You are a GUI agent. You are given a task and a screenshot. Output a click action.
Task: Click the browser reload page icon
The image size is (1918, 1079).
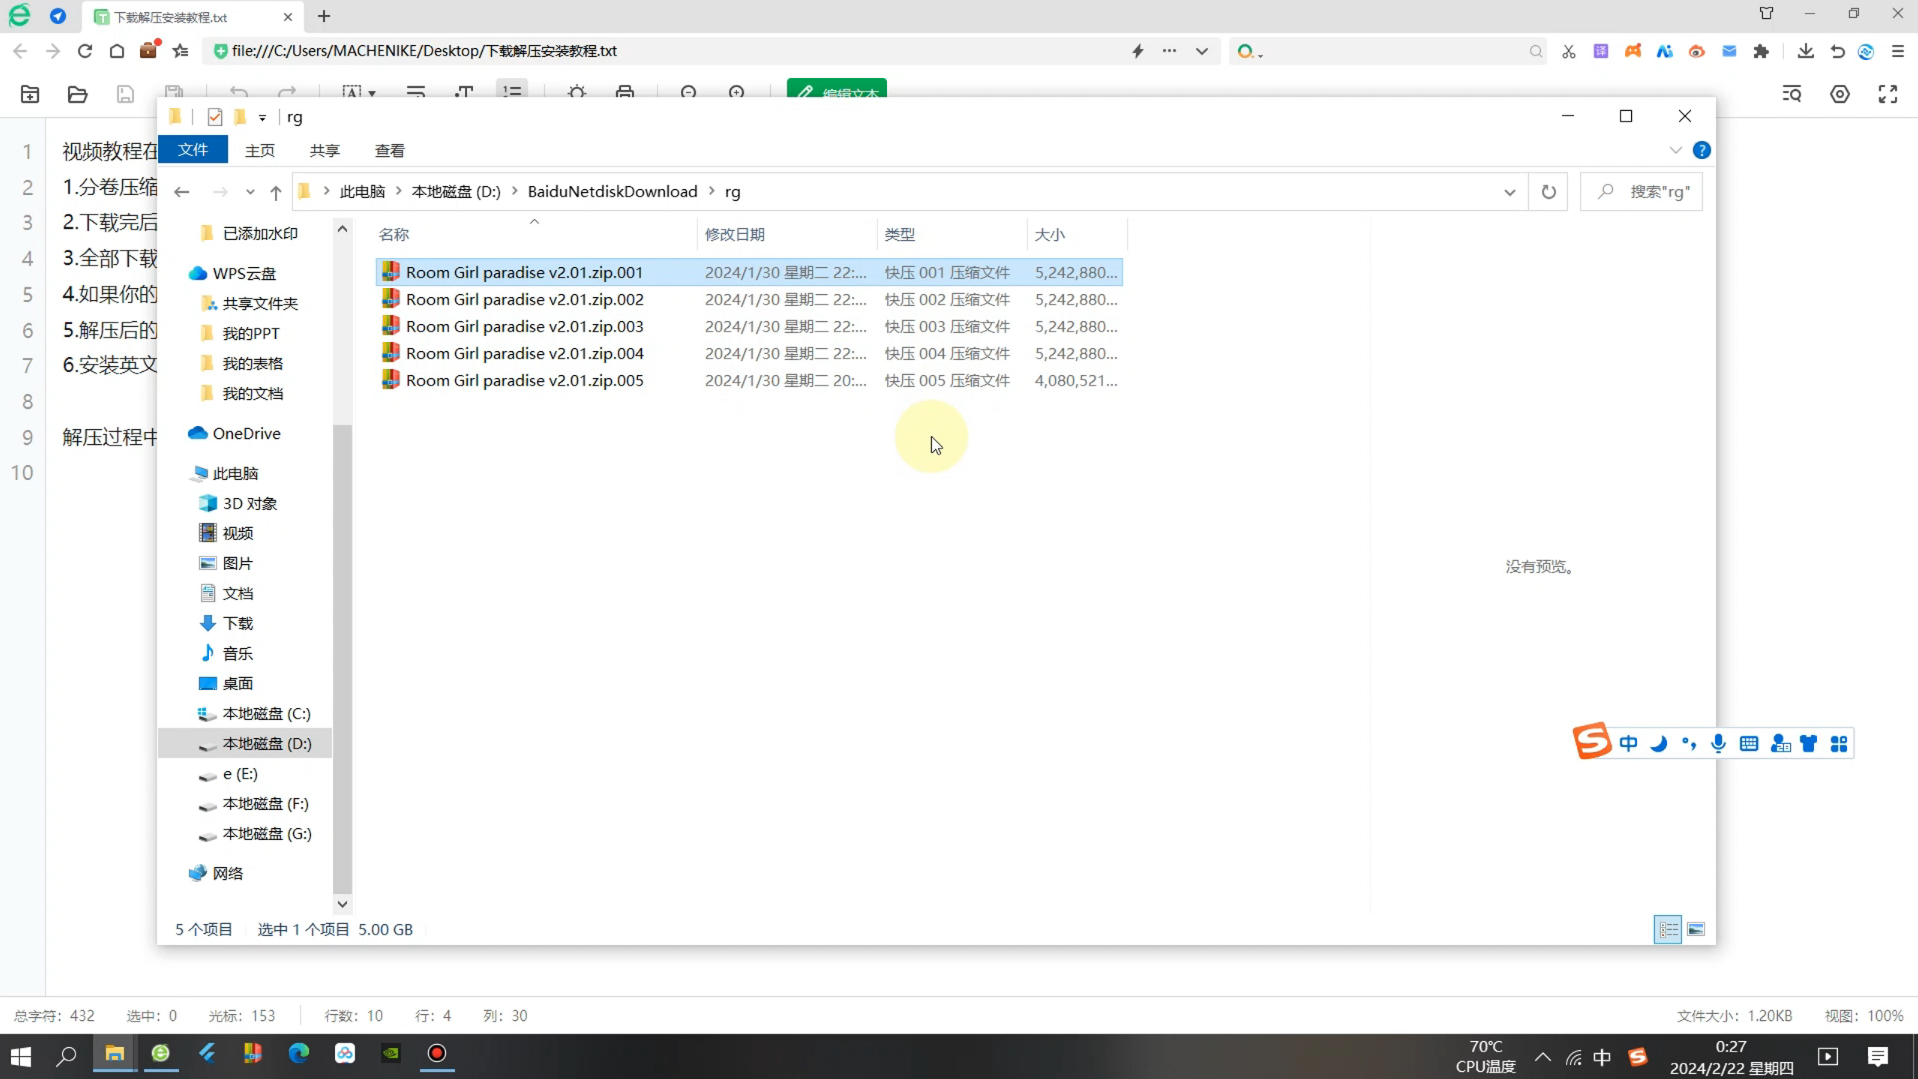pos(85,51)
